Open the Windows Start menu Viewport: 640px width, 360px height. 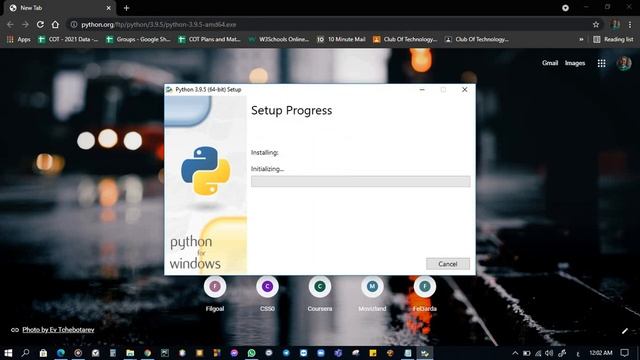click(x=8, y=353)
